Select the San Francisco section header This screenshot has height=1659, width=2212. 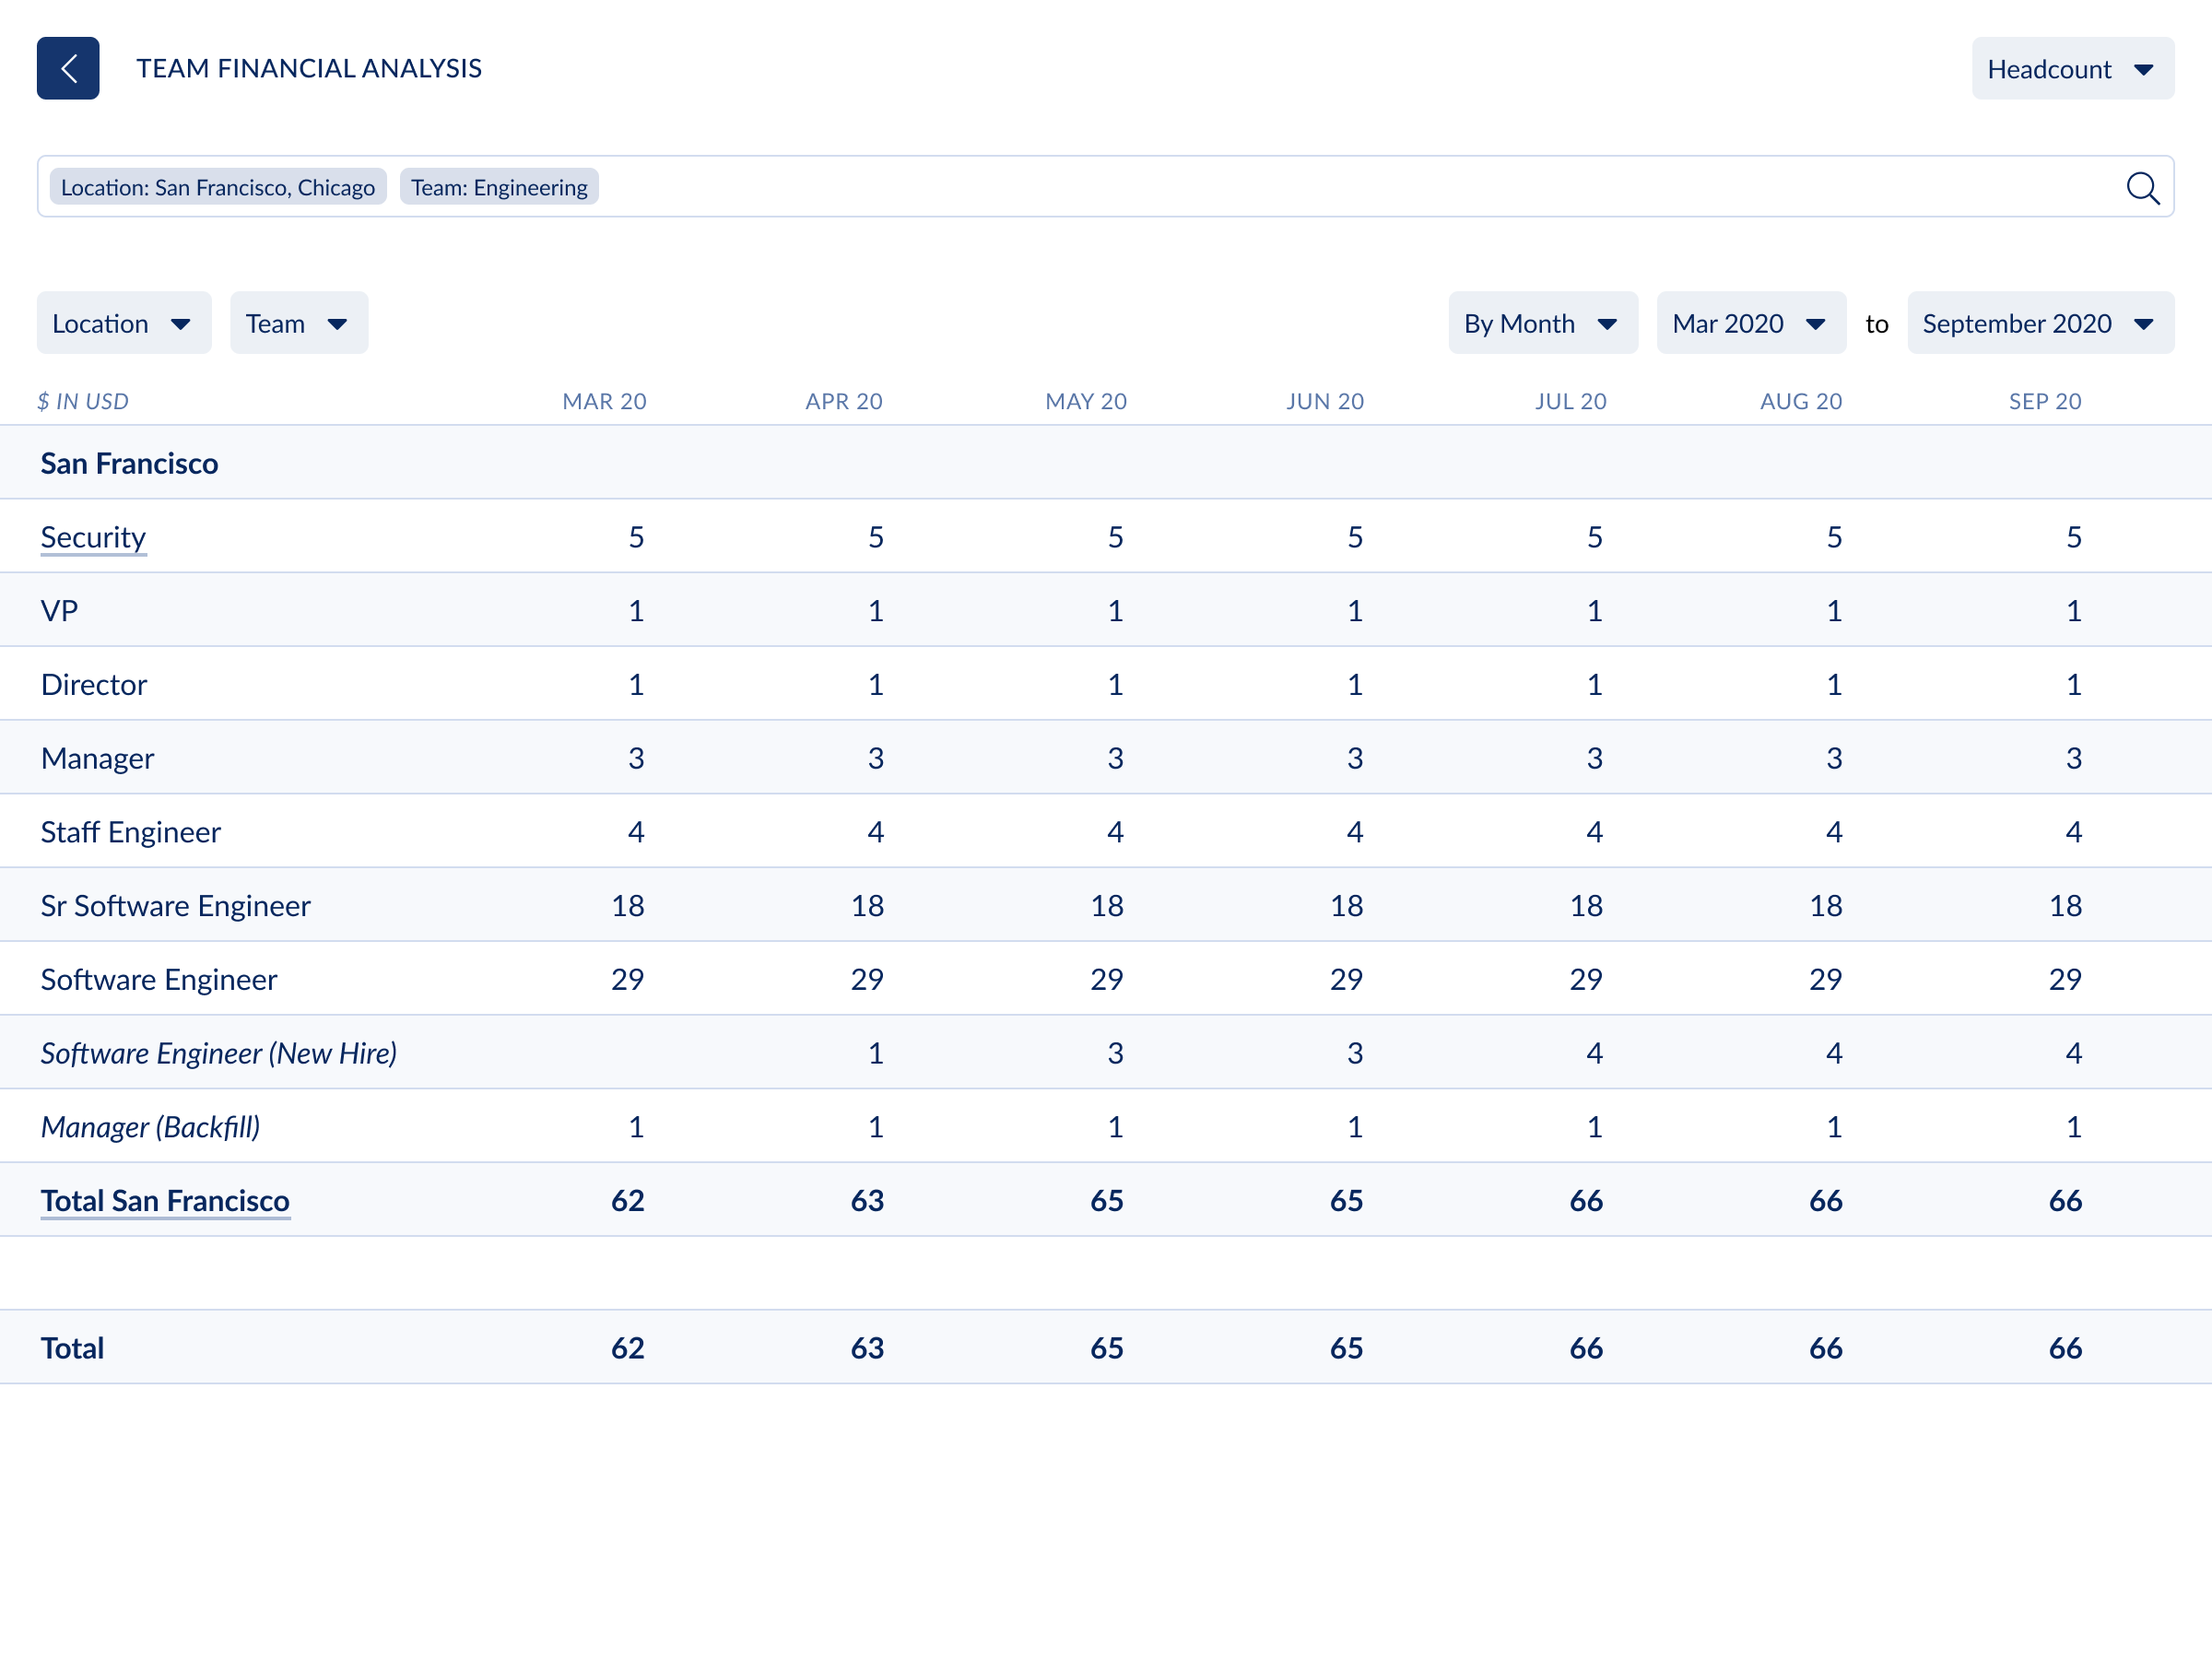coord(129,463)
